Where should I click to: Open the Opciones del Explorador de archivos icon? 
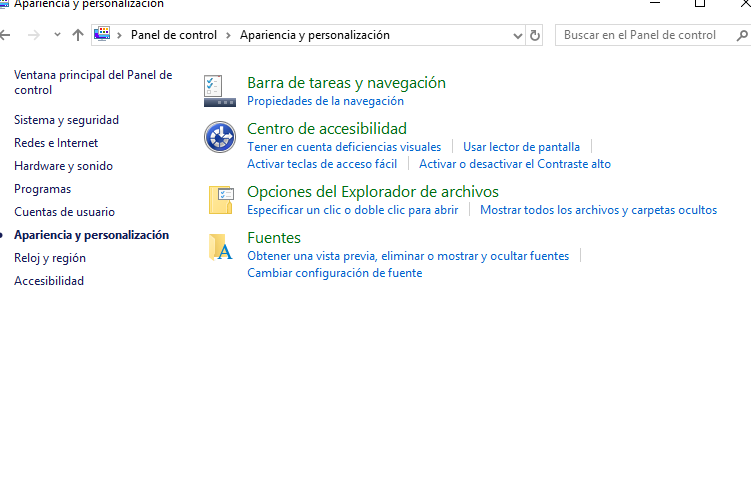point(221,200)
